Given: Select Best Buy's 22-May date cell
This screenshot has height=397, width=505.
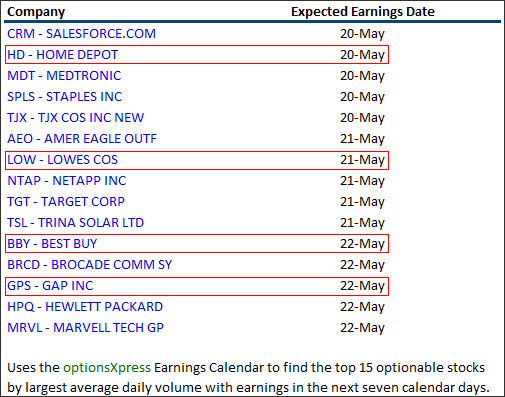Looking at the screenshot, I should point(362,244).
